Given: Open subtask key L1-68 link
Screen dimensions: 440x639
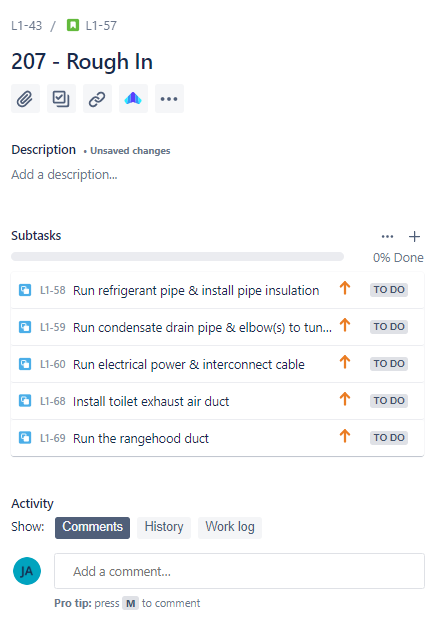Looking at the screenshot, I should [53, 401].
